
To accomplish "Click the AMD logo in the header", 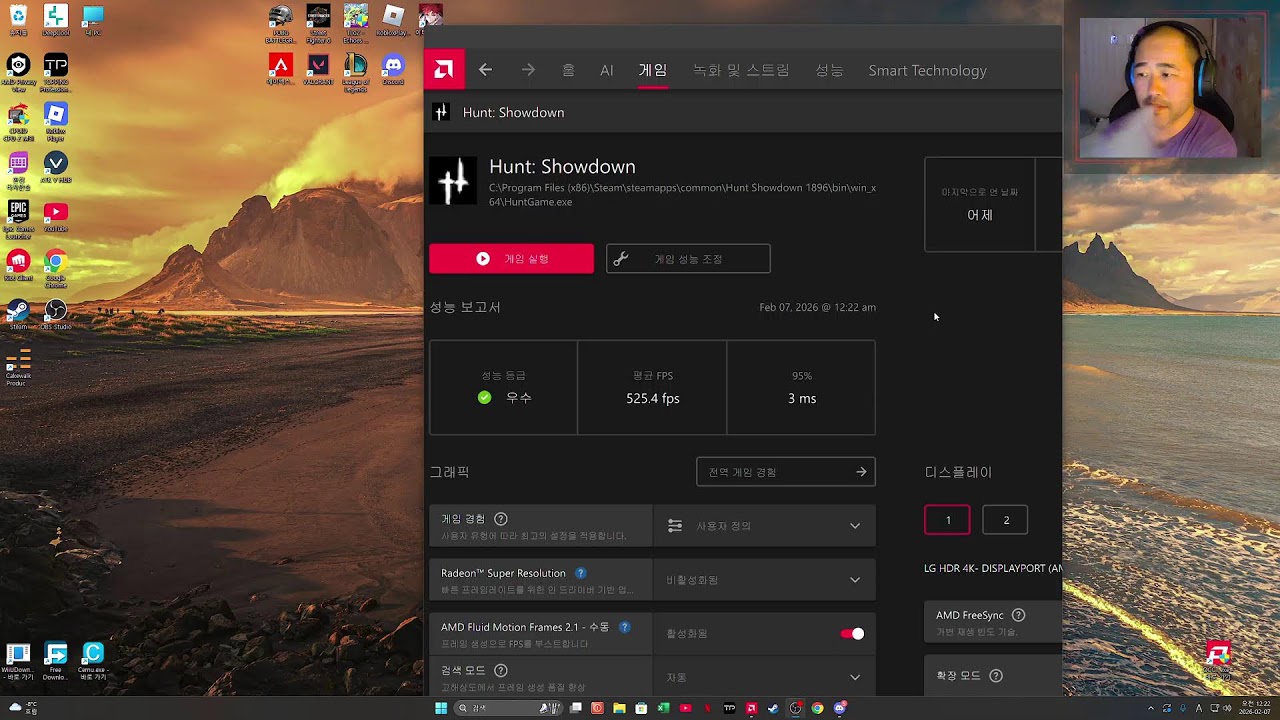I will tap(443, 70).
